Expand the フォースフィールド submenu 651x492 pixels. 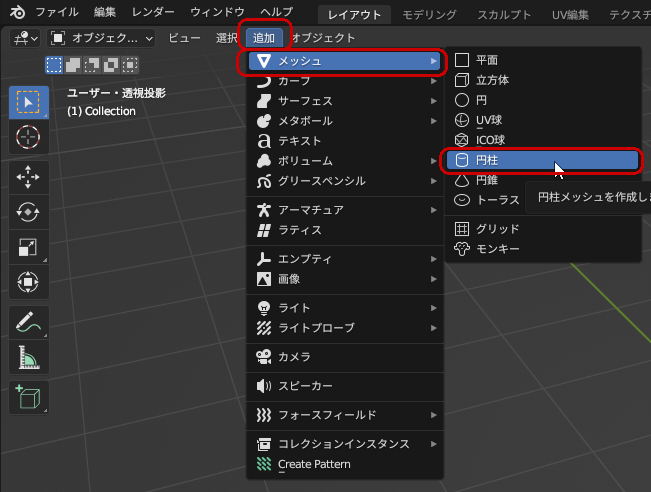[x=344, y=415]
